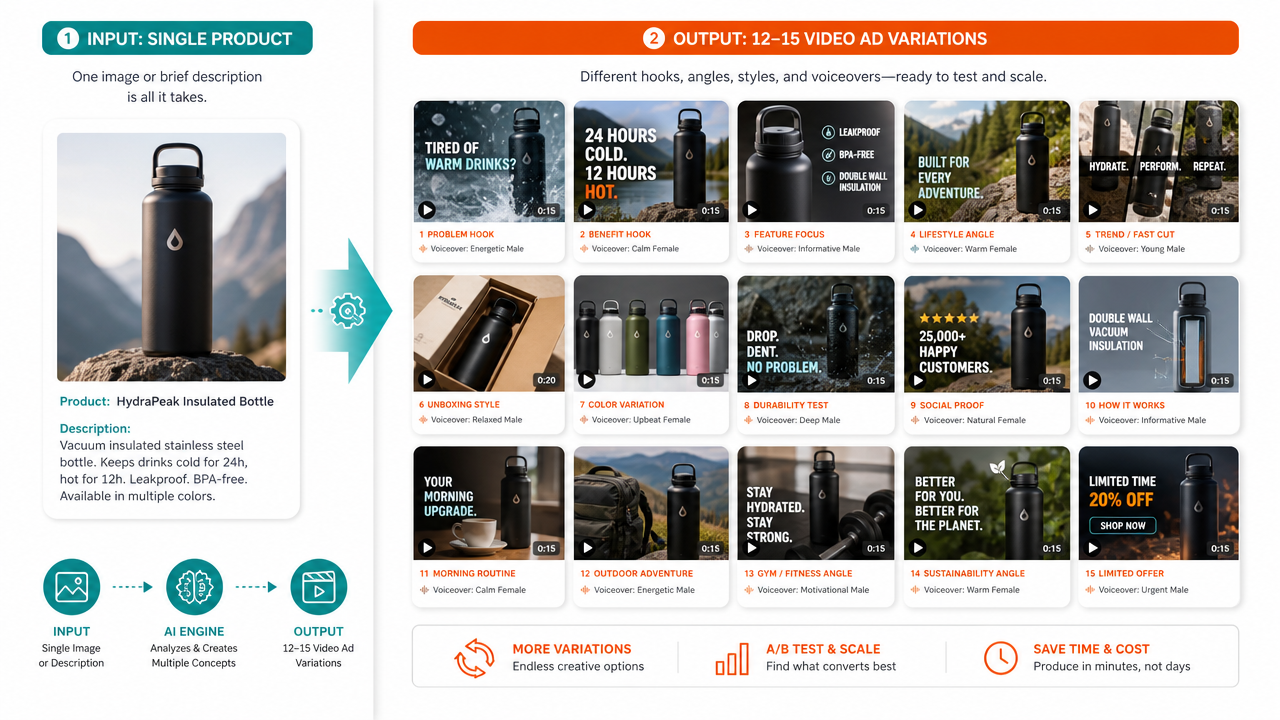Start playback on the Feature Focus ad
This screenshot has width=1280, height=720.
coord(752,210)
